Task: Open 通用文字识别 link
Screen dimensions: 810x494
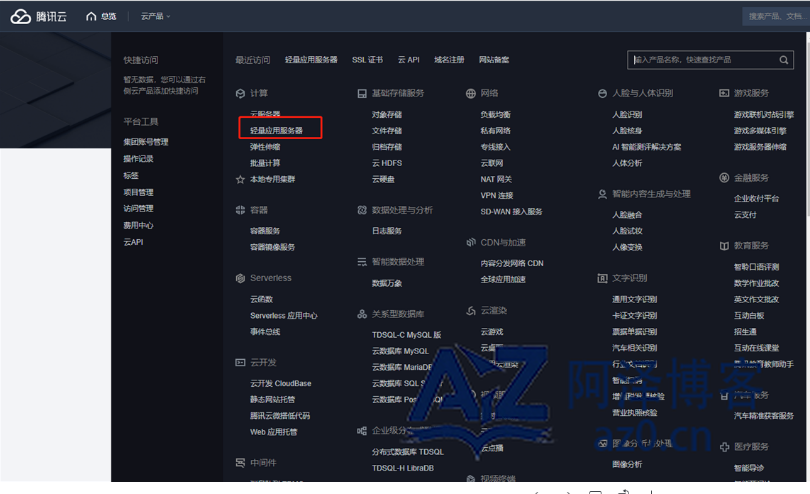Action: pyautogui.click(x=635, y=299)
